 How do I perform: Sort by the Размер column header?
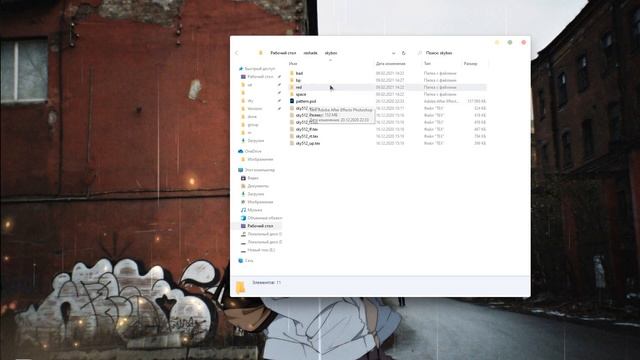(471, 64)
